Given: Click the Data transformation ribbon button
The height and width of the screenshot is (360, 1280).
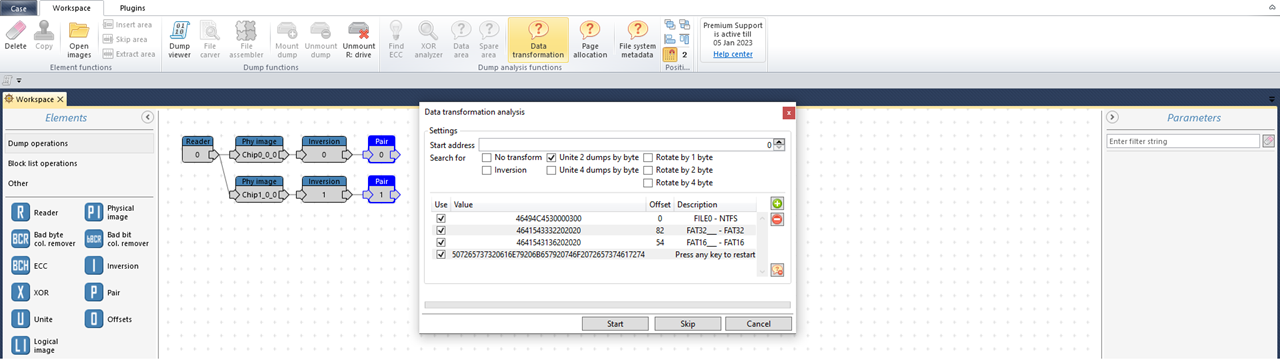Looking at the screenshot, I should (x=538, y=40).
